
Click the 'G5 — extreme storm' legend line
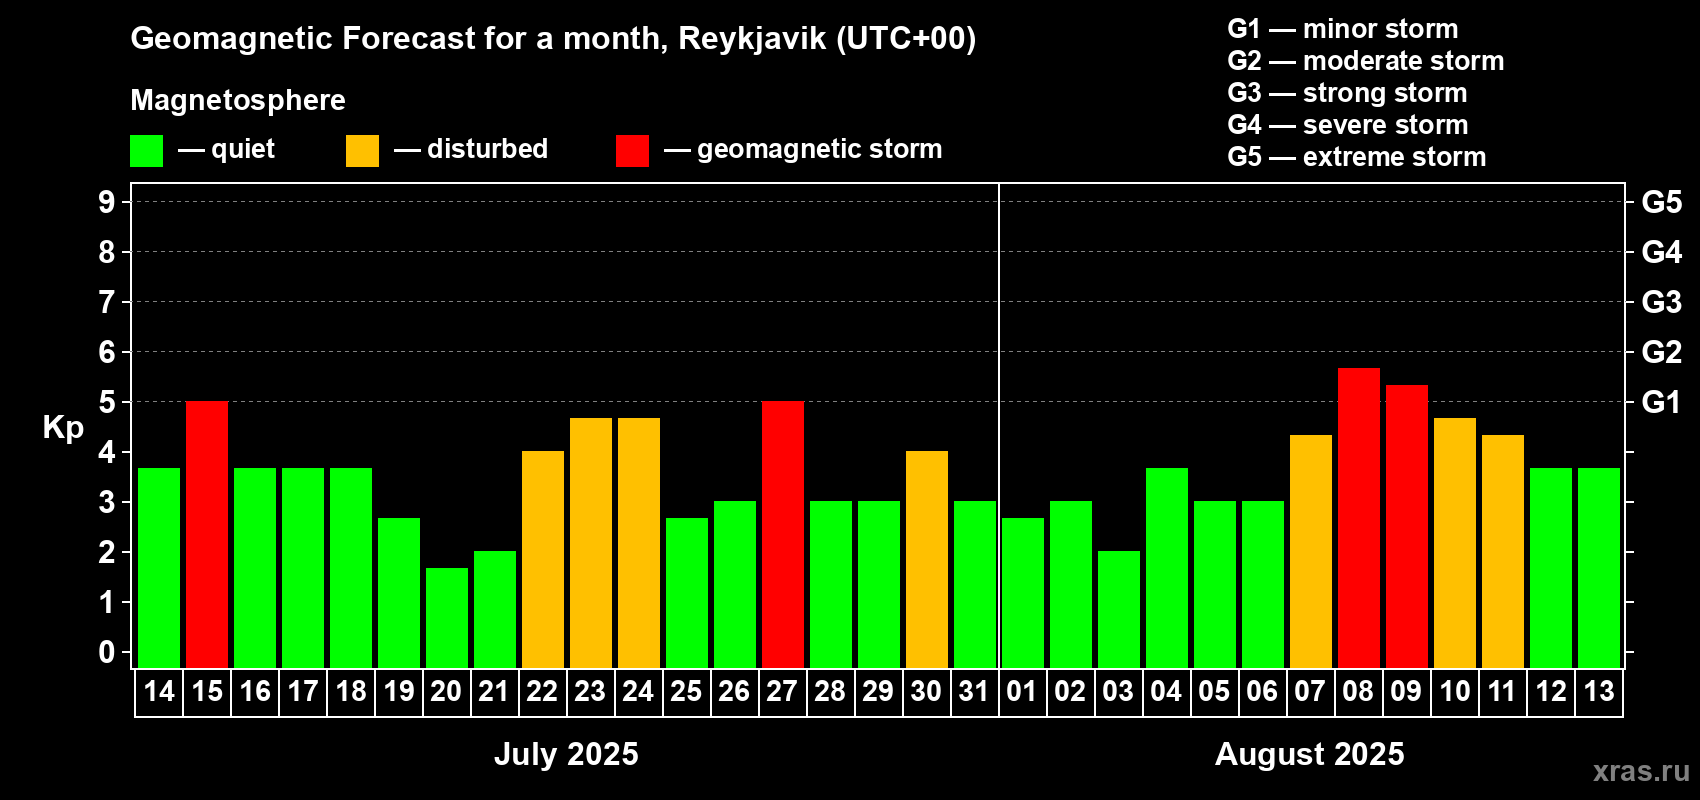[1357, 157]
